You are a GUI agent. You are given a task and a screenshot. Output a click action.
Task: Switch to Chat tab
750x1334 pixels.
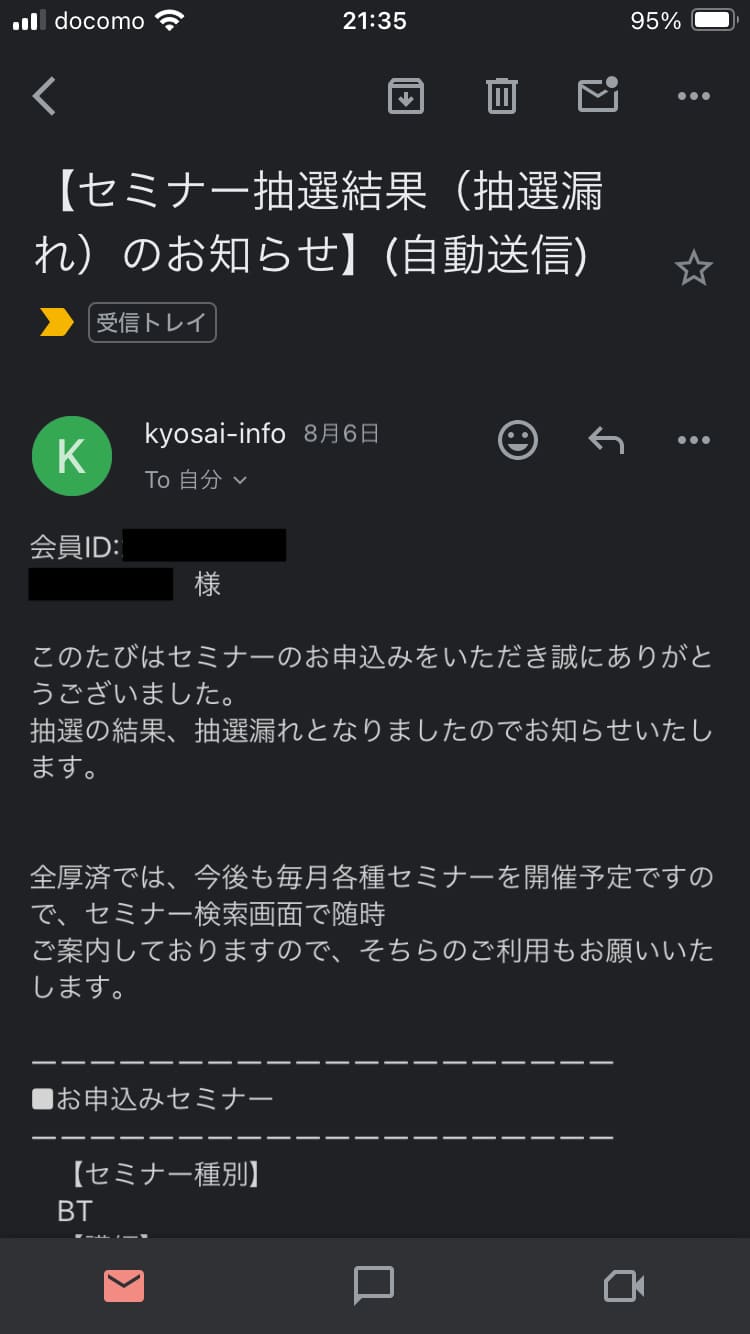click(374, 1285)
